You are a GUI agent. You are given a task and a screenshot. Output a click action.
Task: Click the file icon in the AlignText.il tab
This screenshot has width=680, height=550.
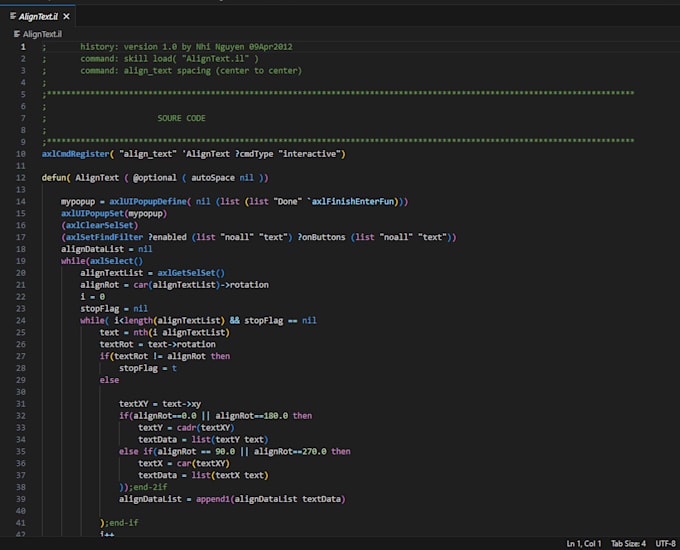[x=13, y=16]
